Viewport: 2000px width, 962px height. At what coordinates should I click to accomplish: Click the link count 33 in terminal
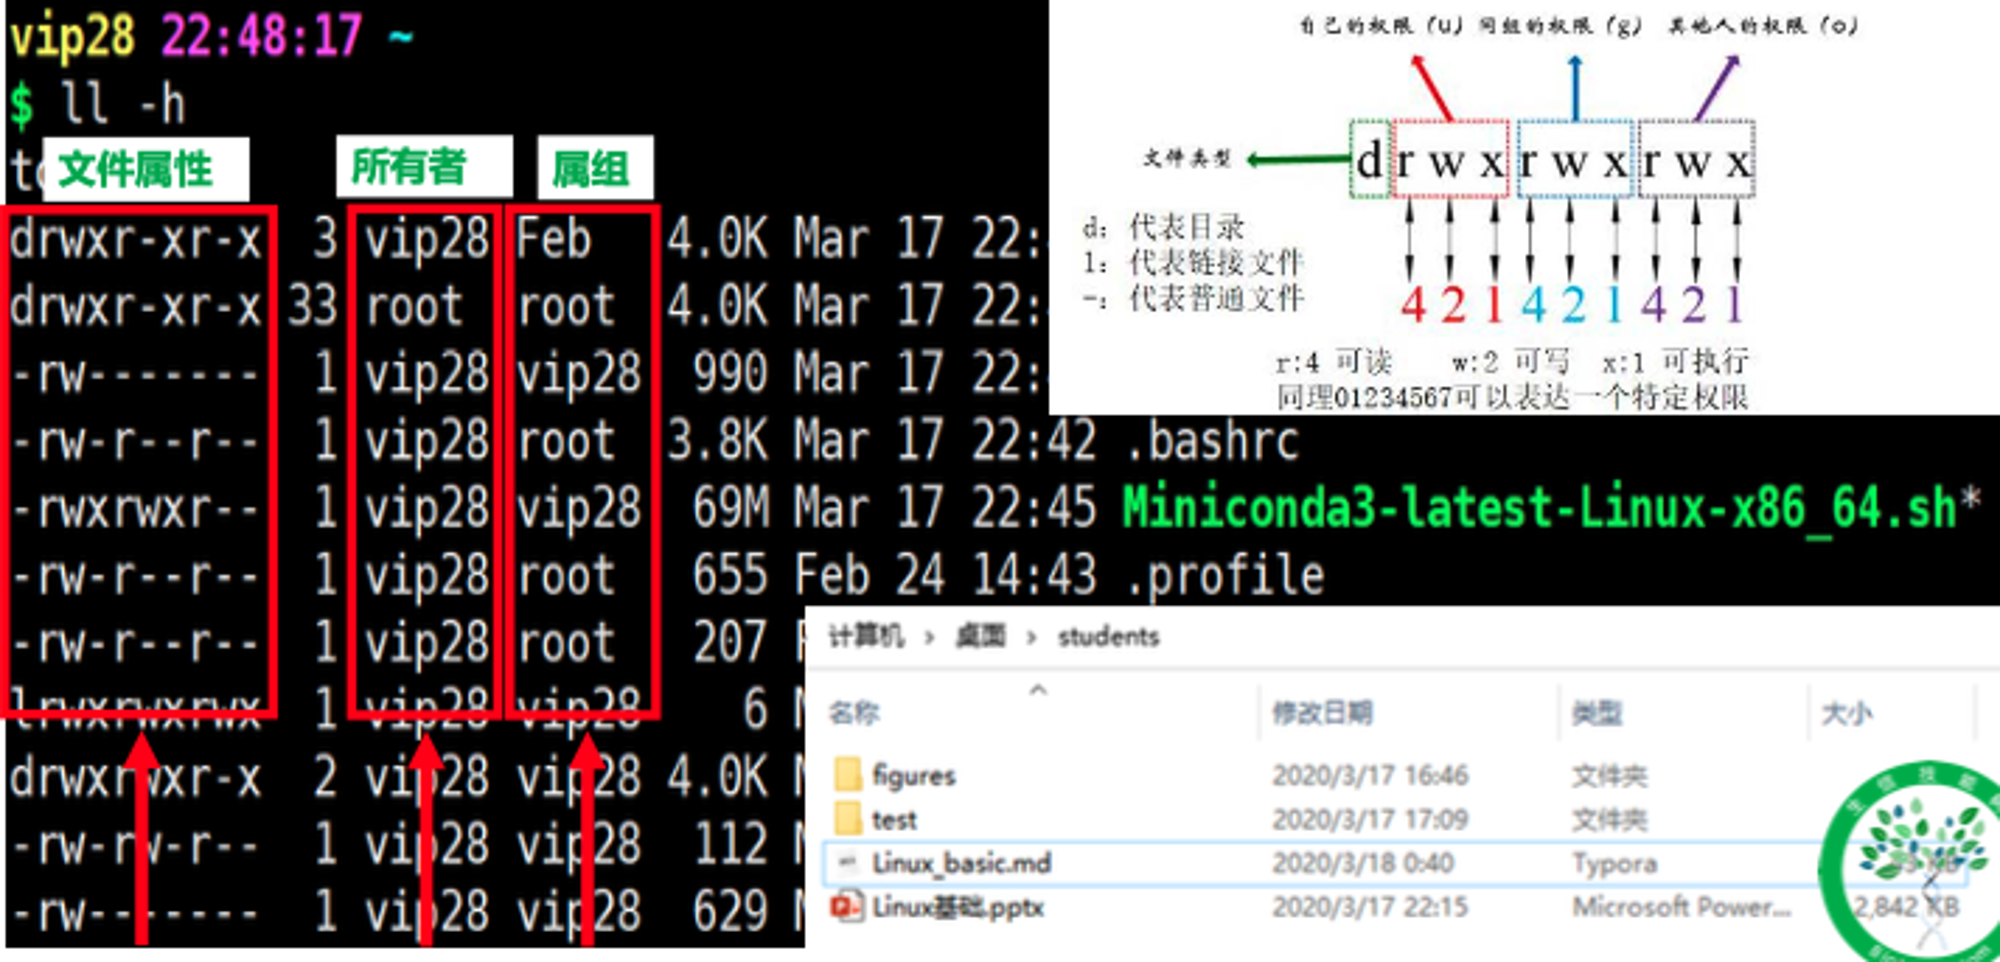[312, 306]
